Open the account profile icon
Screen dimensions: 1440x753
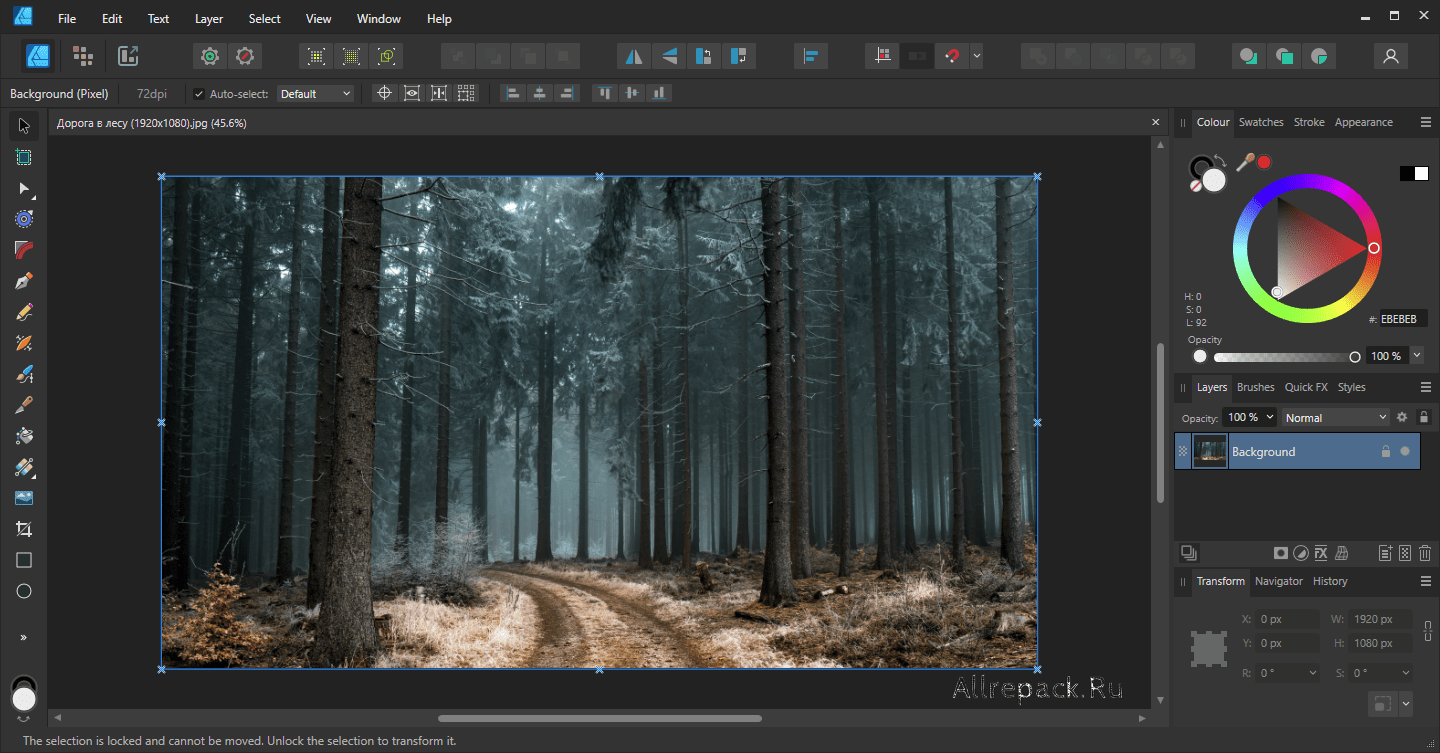tap(1391, 56)
